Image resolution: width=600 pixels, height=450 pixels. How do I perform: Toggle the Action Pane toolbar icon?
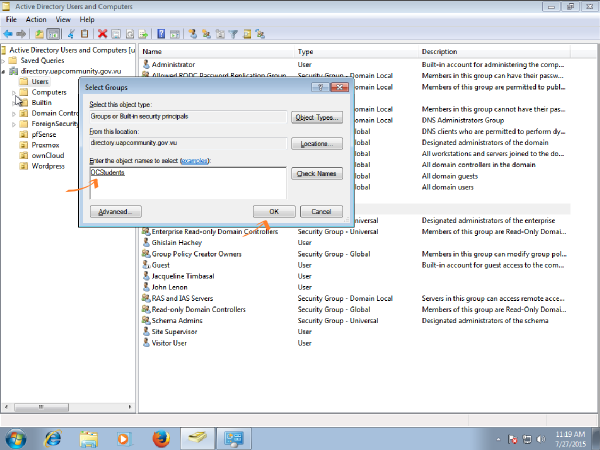tap(174, 34)
